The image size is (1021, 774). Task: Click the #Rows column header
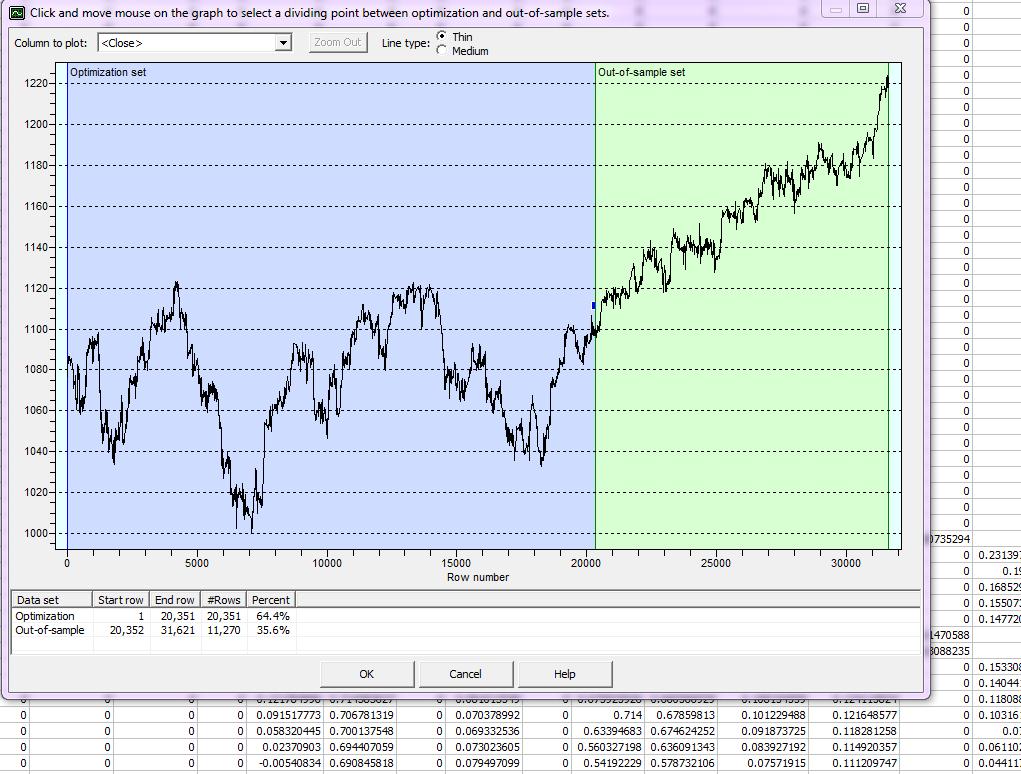(224, 600)
